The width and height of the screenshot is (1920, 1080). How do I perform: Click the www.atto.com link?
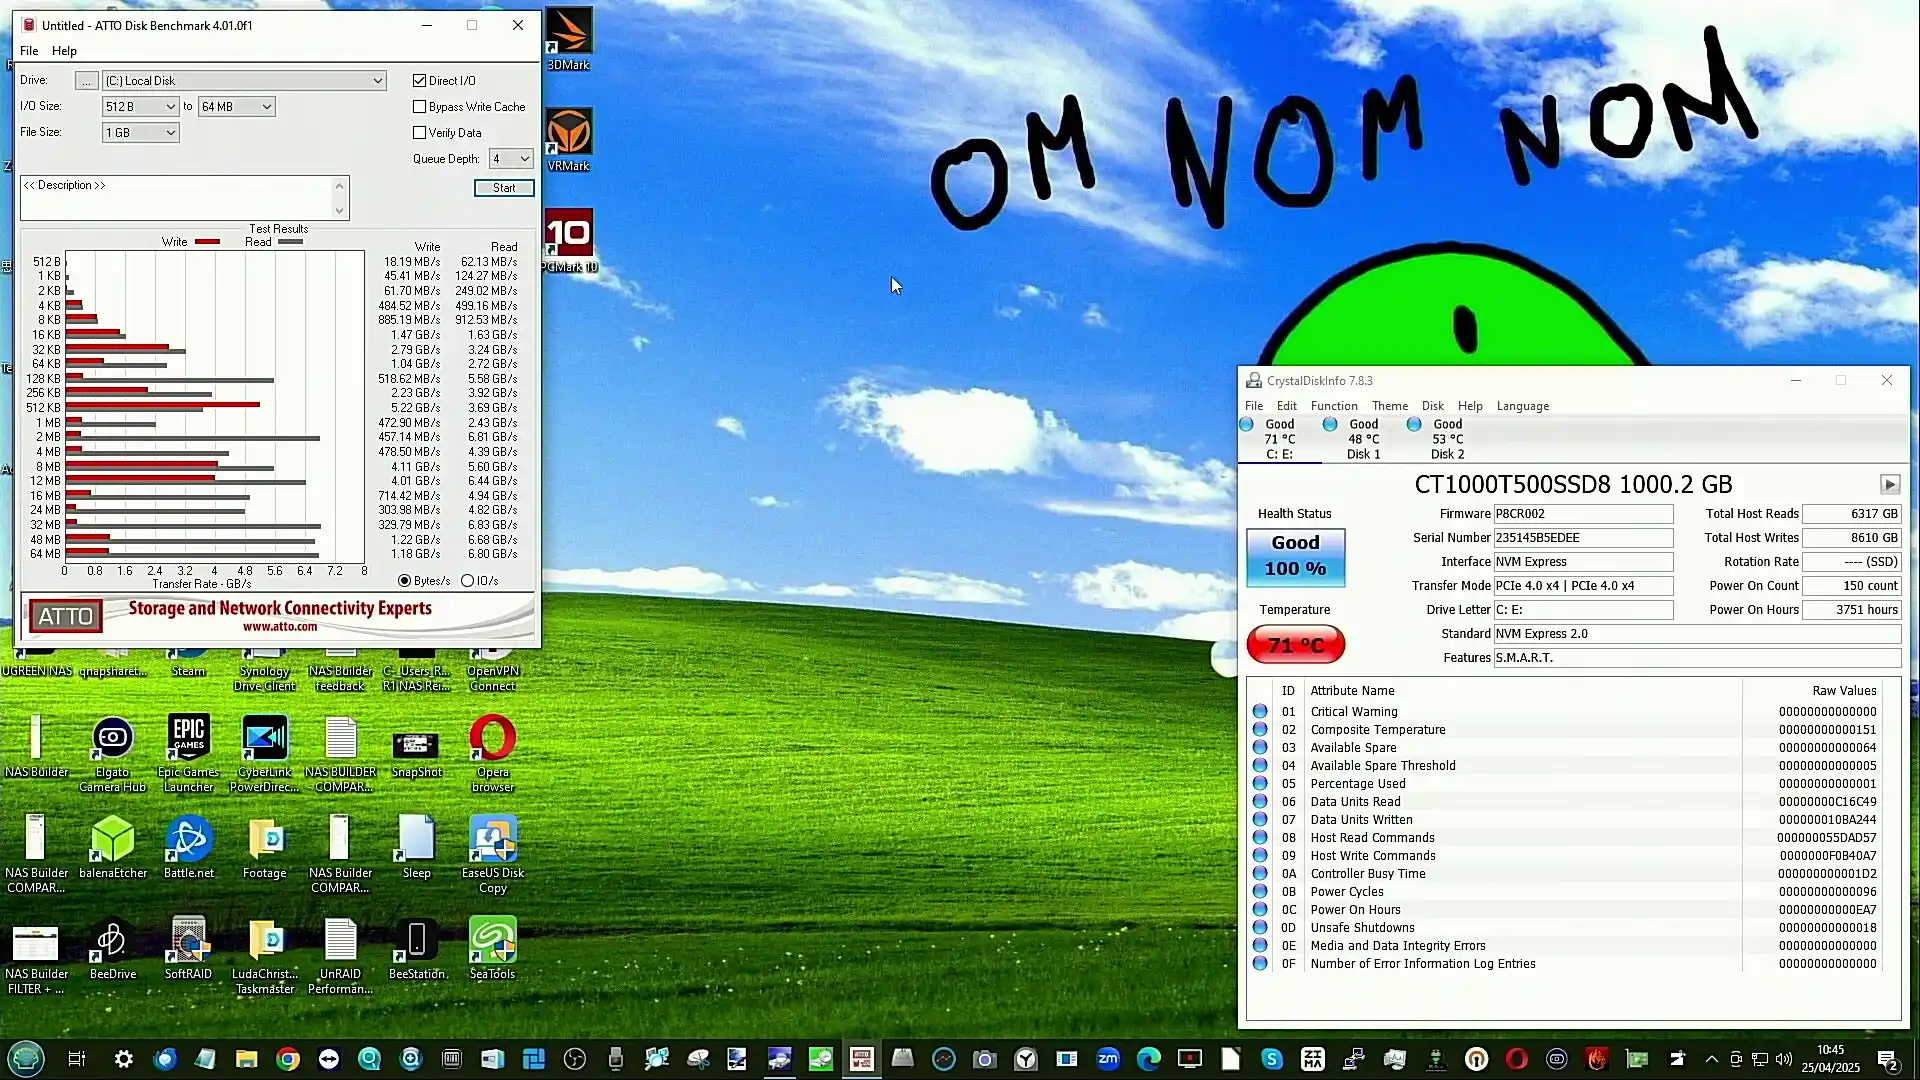tap(280, 627)
